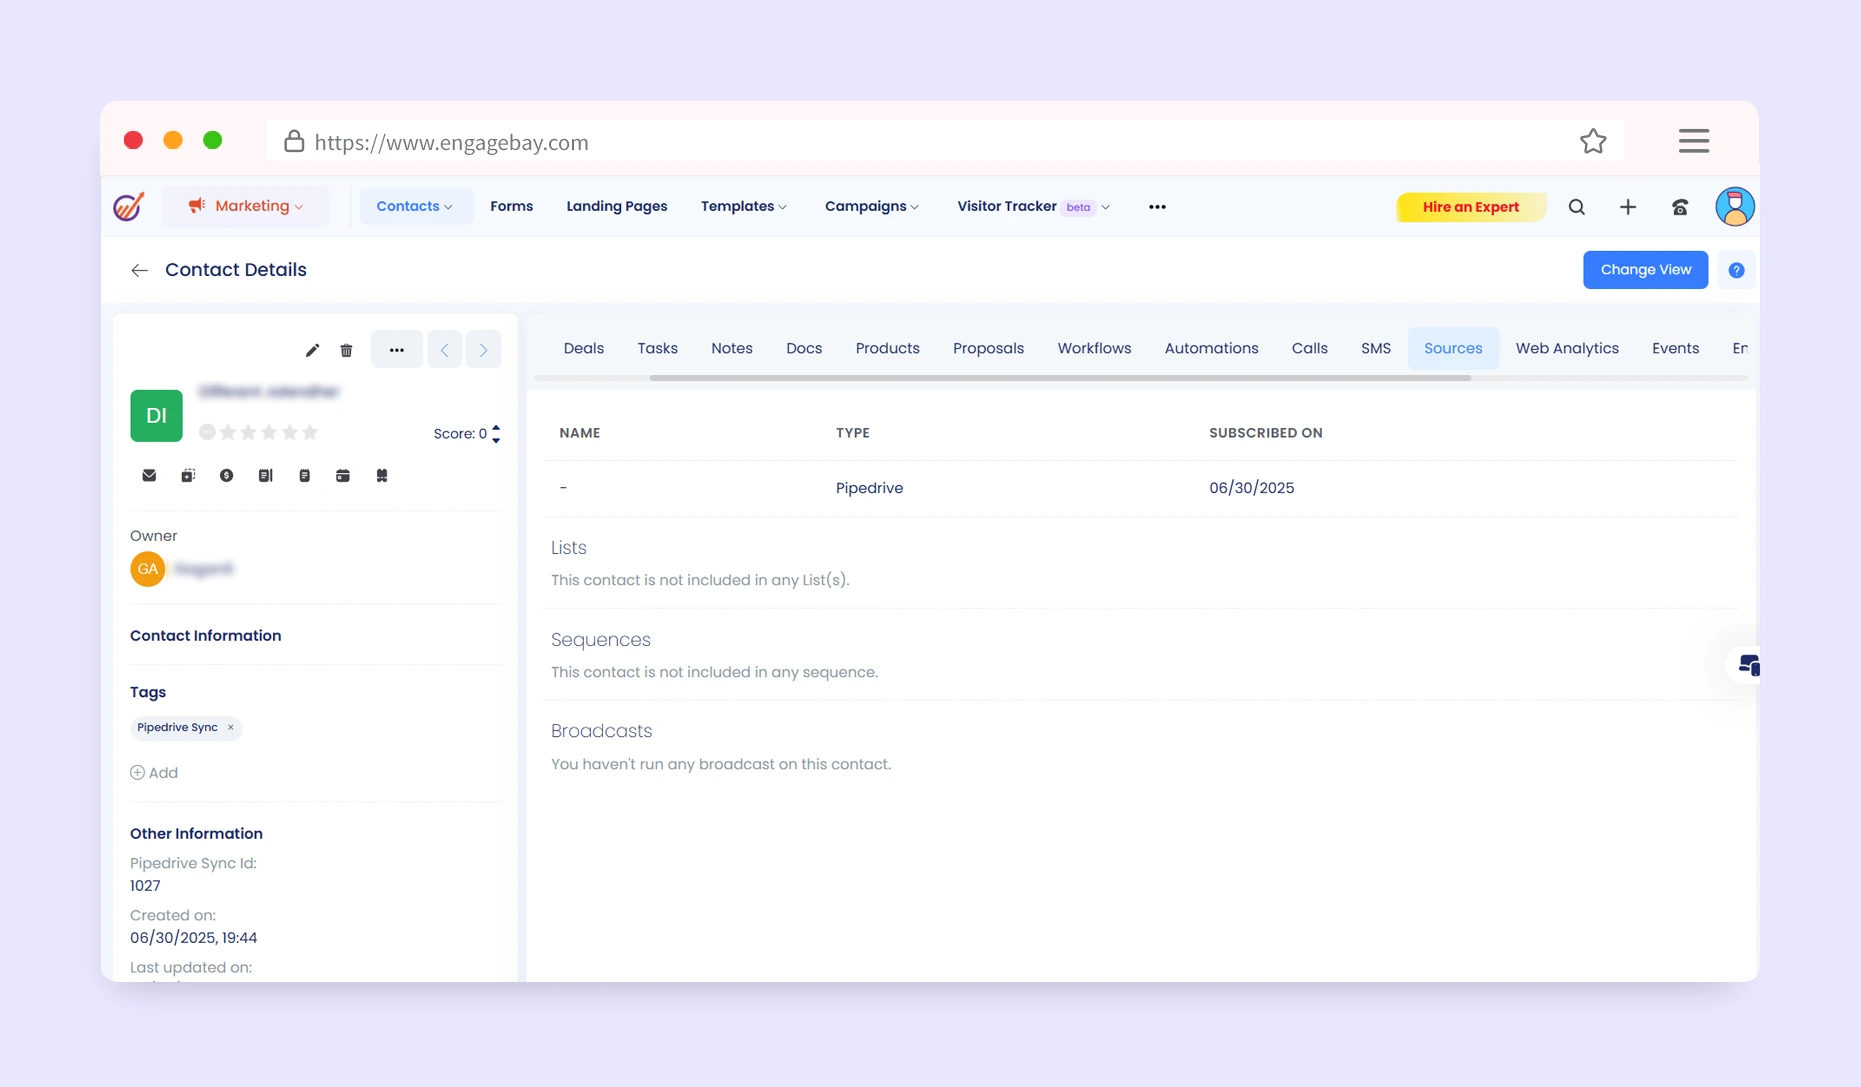The height and width of the screenshot is (1087, 1861).
Task: Adjust the Score stepper arrows
Action: 496,434
